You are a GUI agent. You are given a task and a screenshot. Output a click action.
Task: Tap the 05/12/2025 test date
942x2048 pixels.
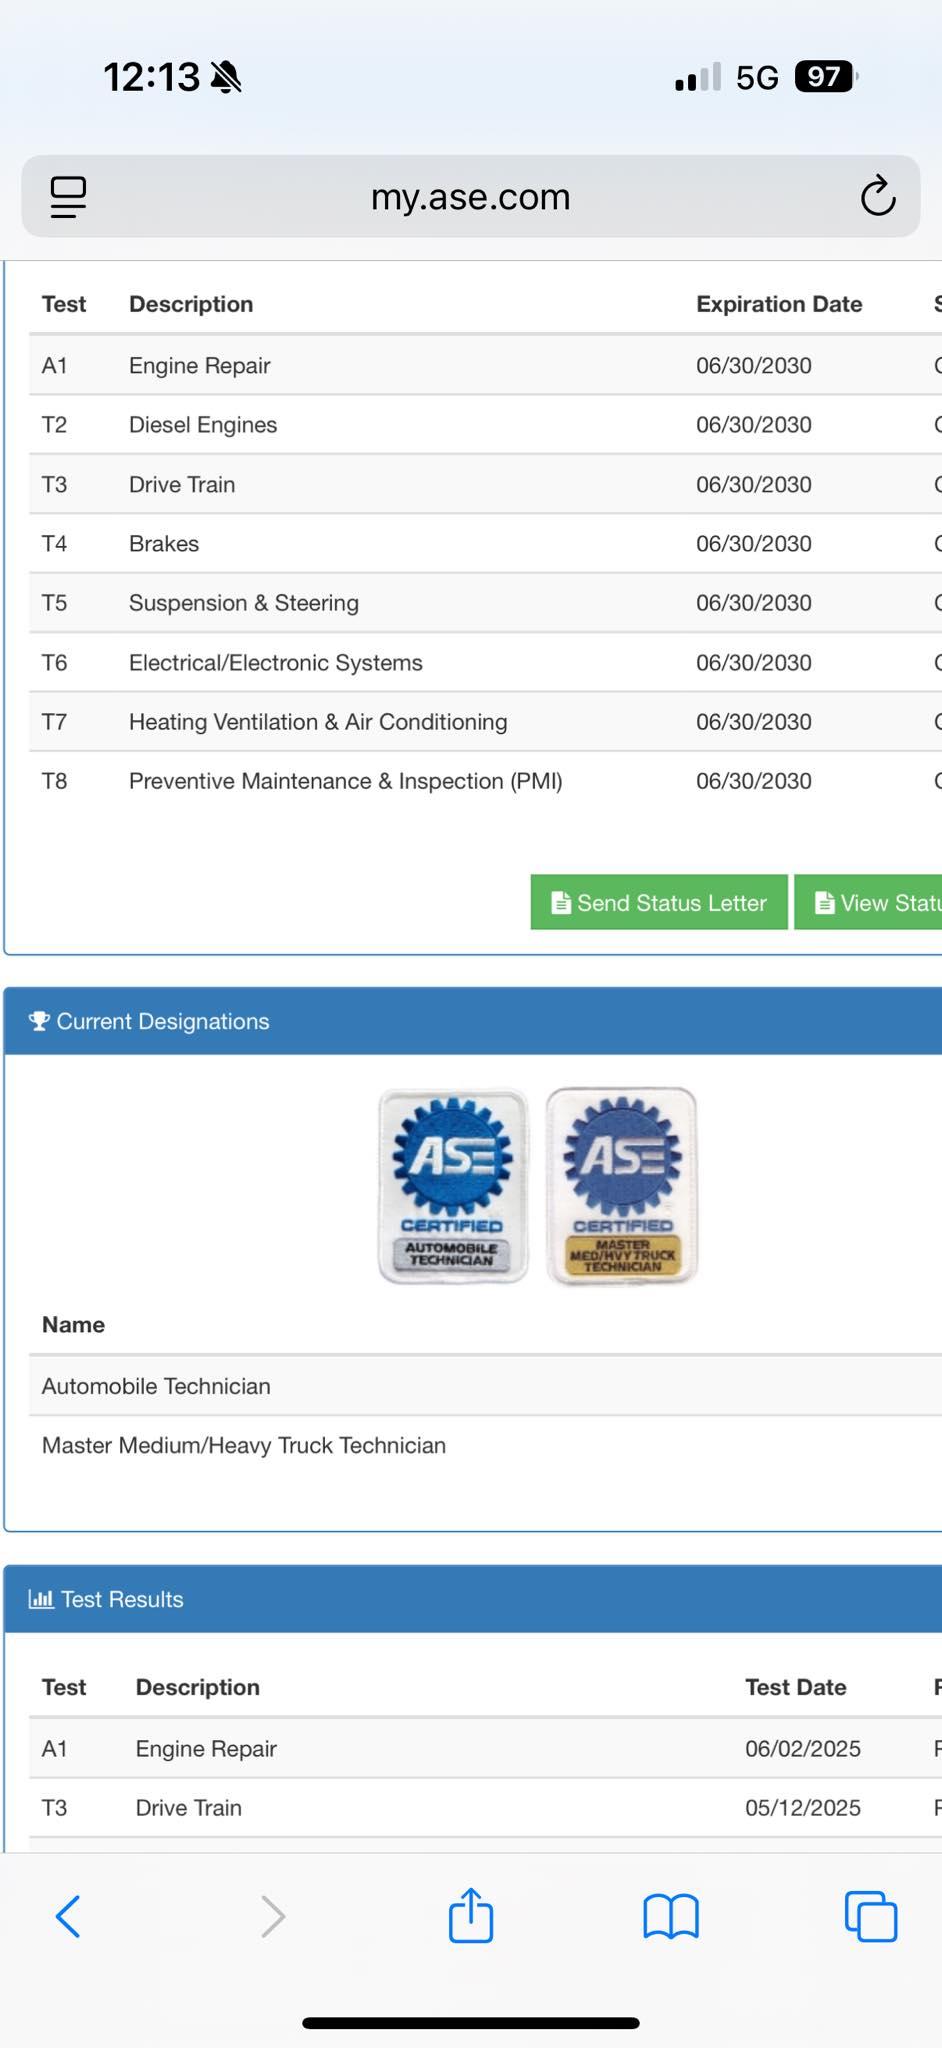[803, 1807]
